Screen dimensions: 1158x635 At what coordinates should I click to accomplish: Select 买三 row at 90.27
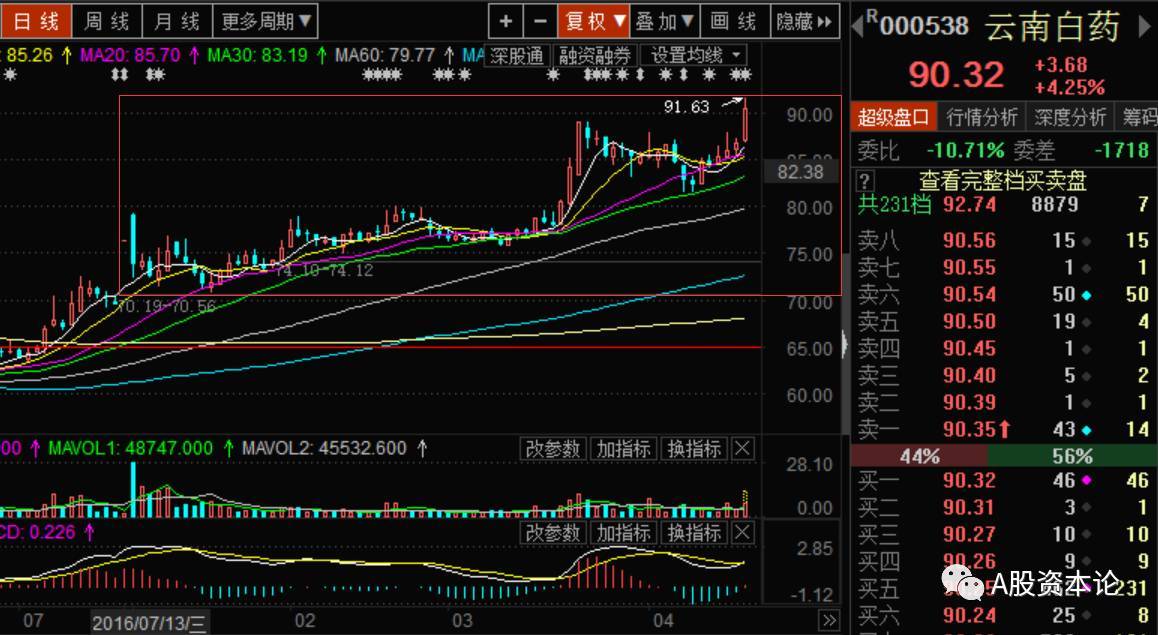tap(1003, 535)
